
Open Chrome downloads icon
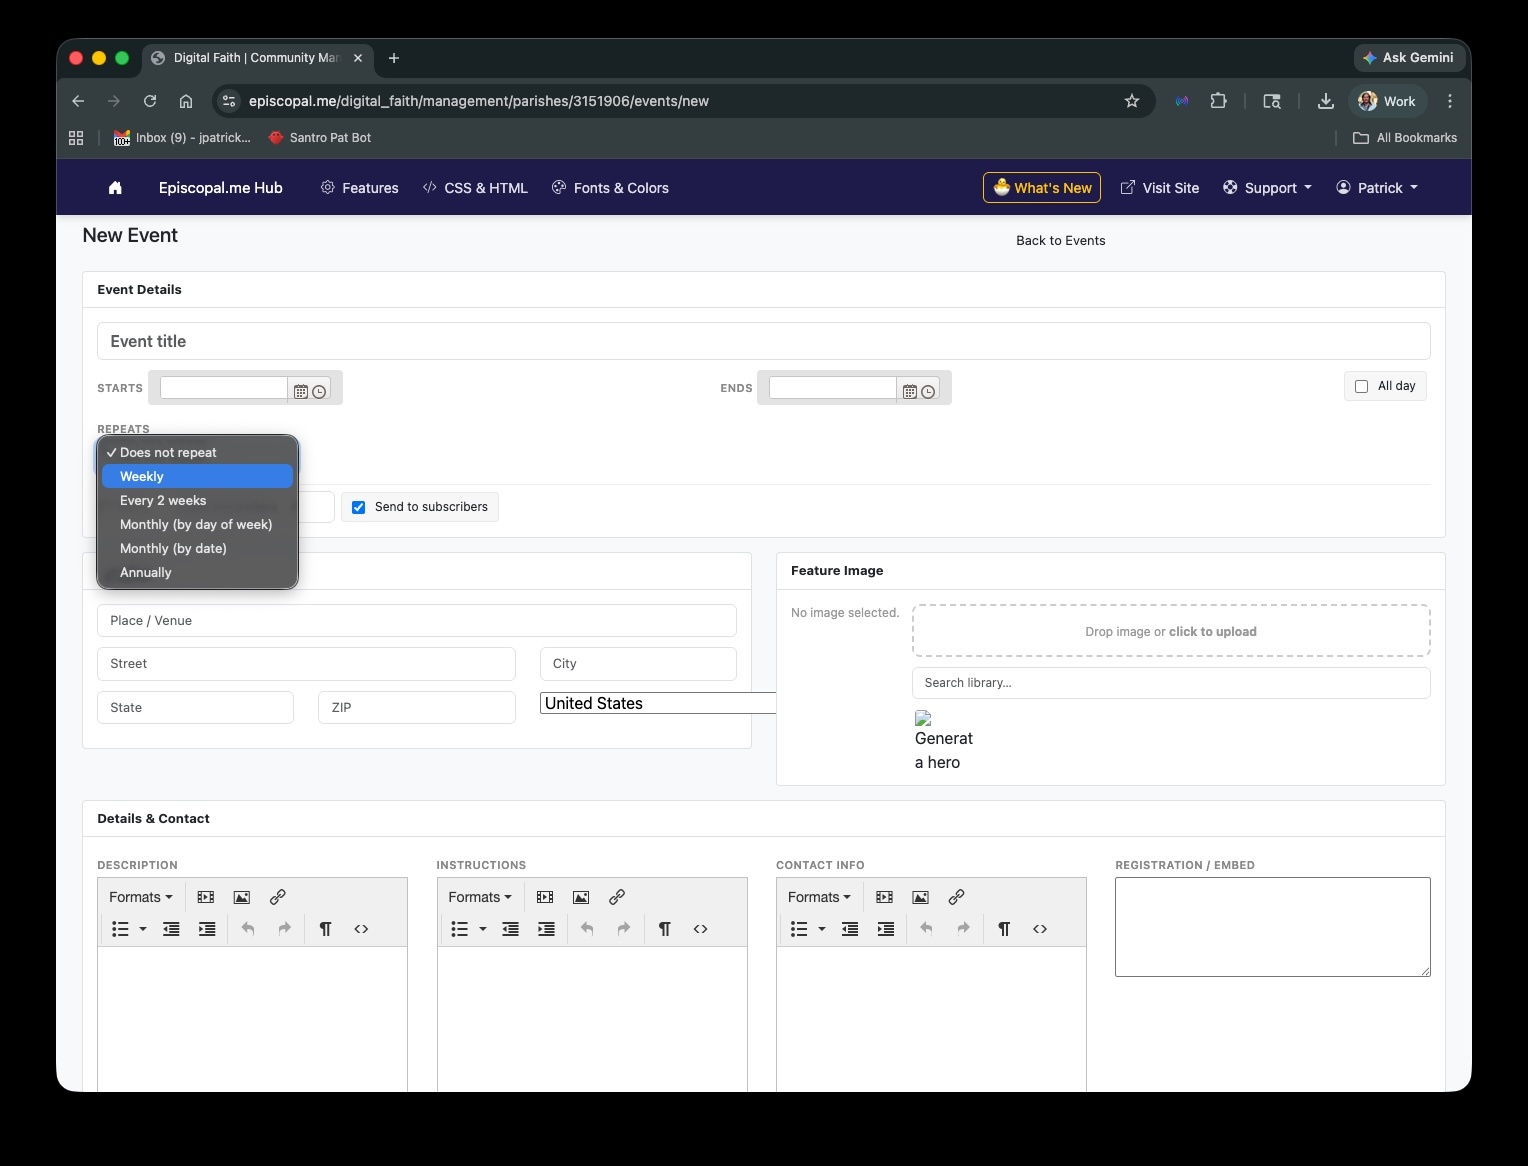(x=1326, y=101)
